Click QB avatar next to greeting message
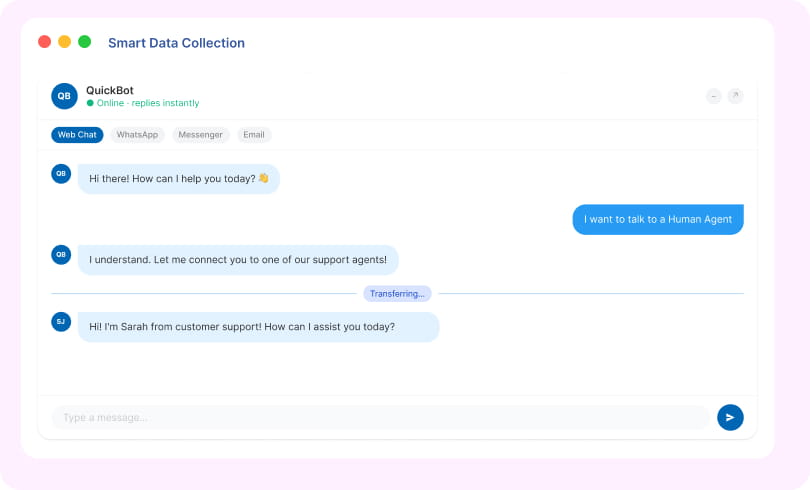Viewport: 810px width, 490px height. 61,173
